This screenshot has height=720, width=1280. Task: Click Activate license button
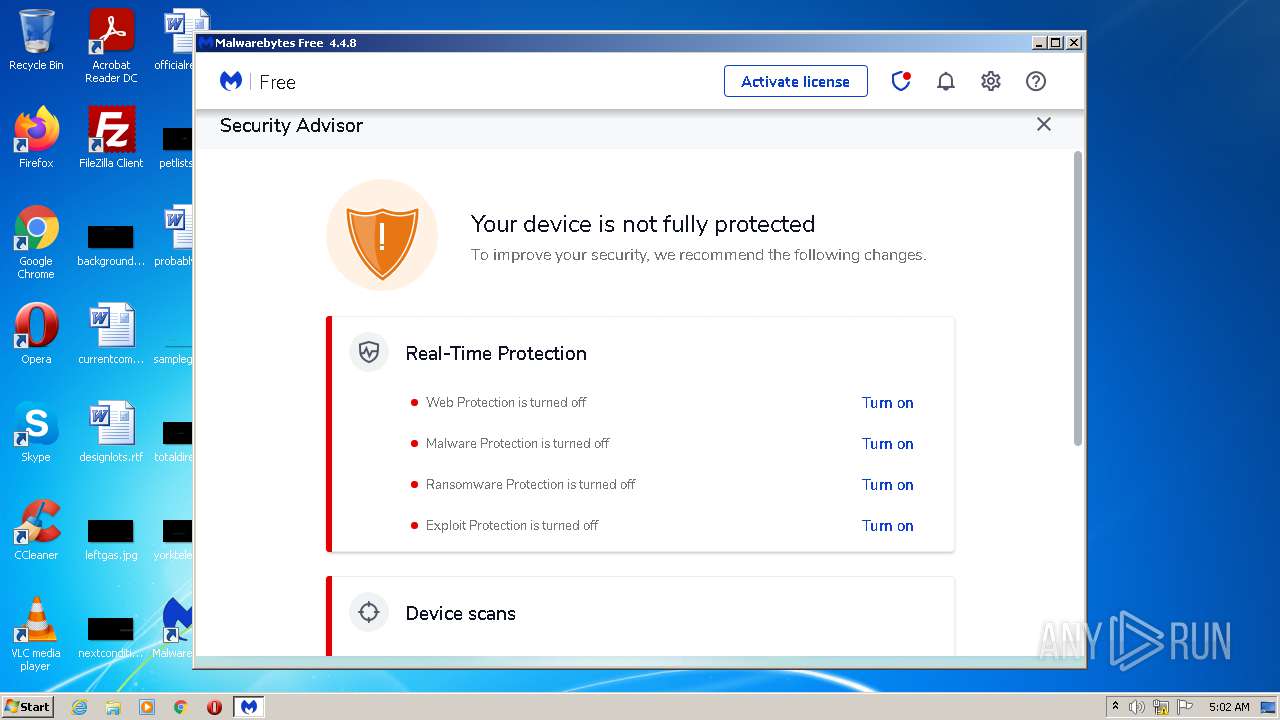point(796,82)
